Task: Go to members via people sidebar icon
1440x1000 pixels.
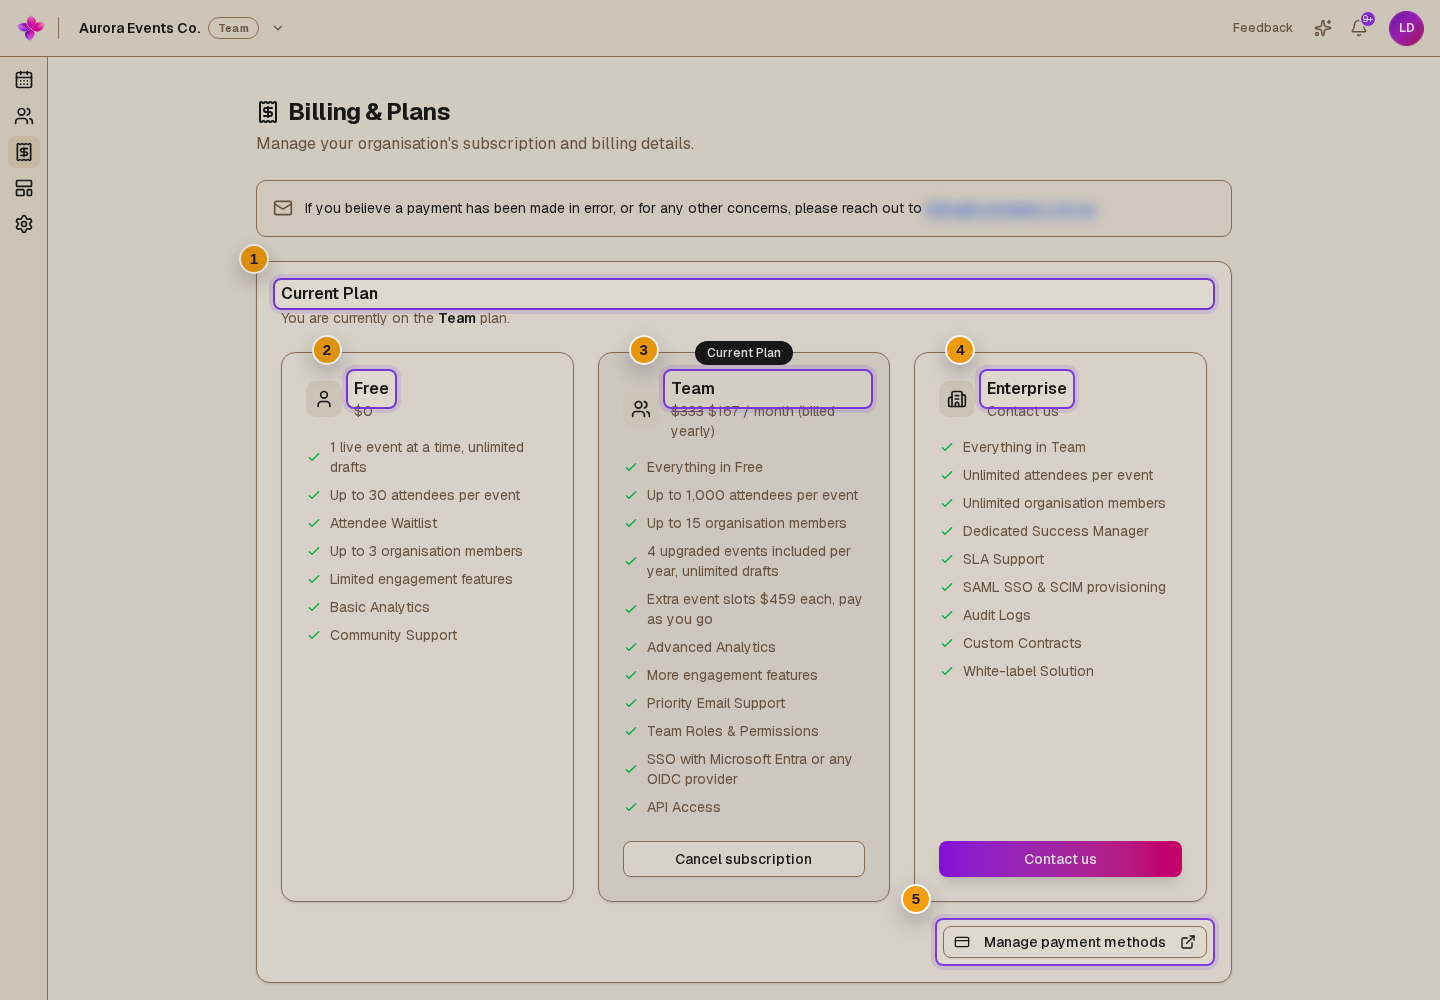Action: click(24, 116)
